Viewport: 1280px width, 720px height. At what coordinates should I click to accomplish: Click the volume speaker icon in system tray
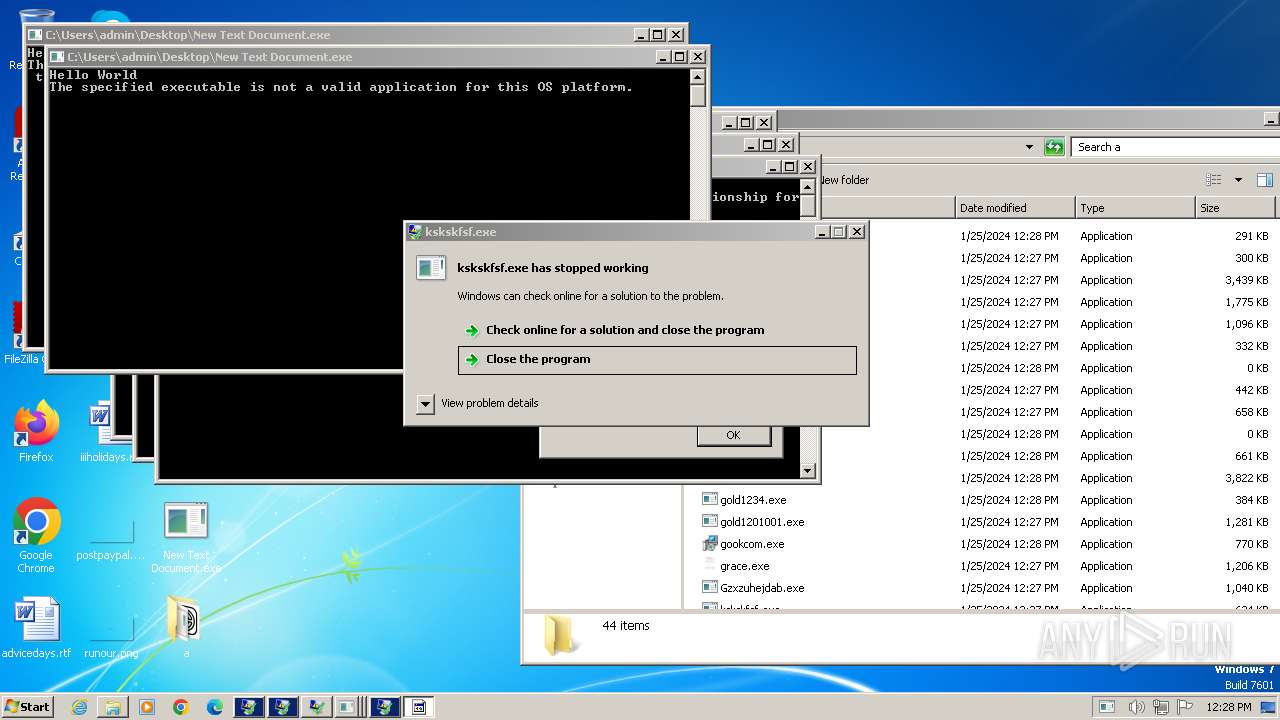pyautogui.click(x=1136, y=707)
